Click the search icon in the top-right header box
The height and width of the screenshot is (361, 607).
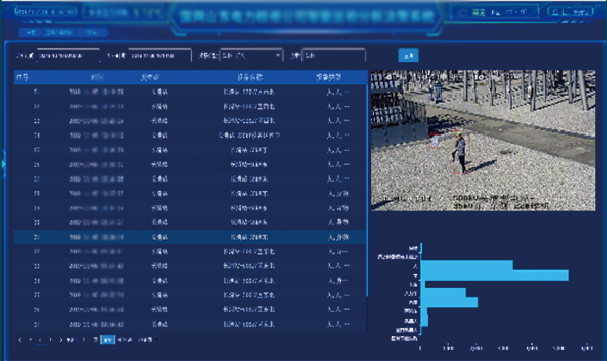click(461, 13)
